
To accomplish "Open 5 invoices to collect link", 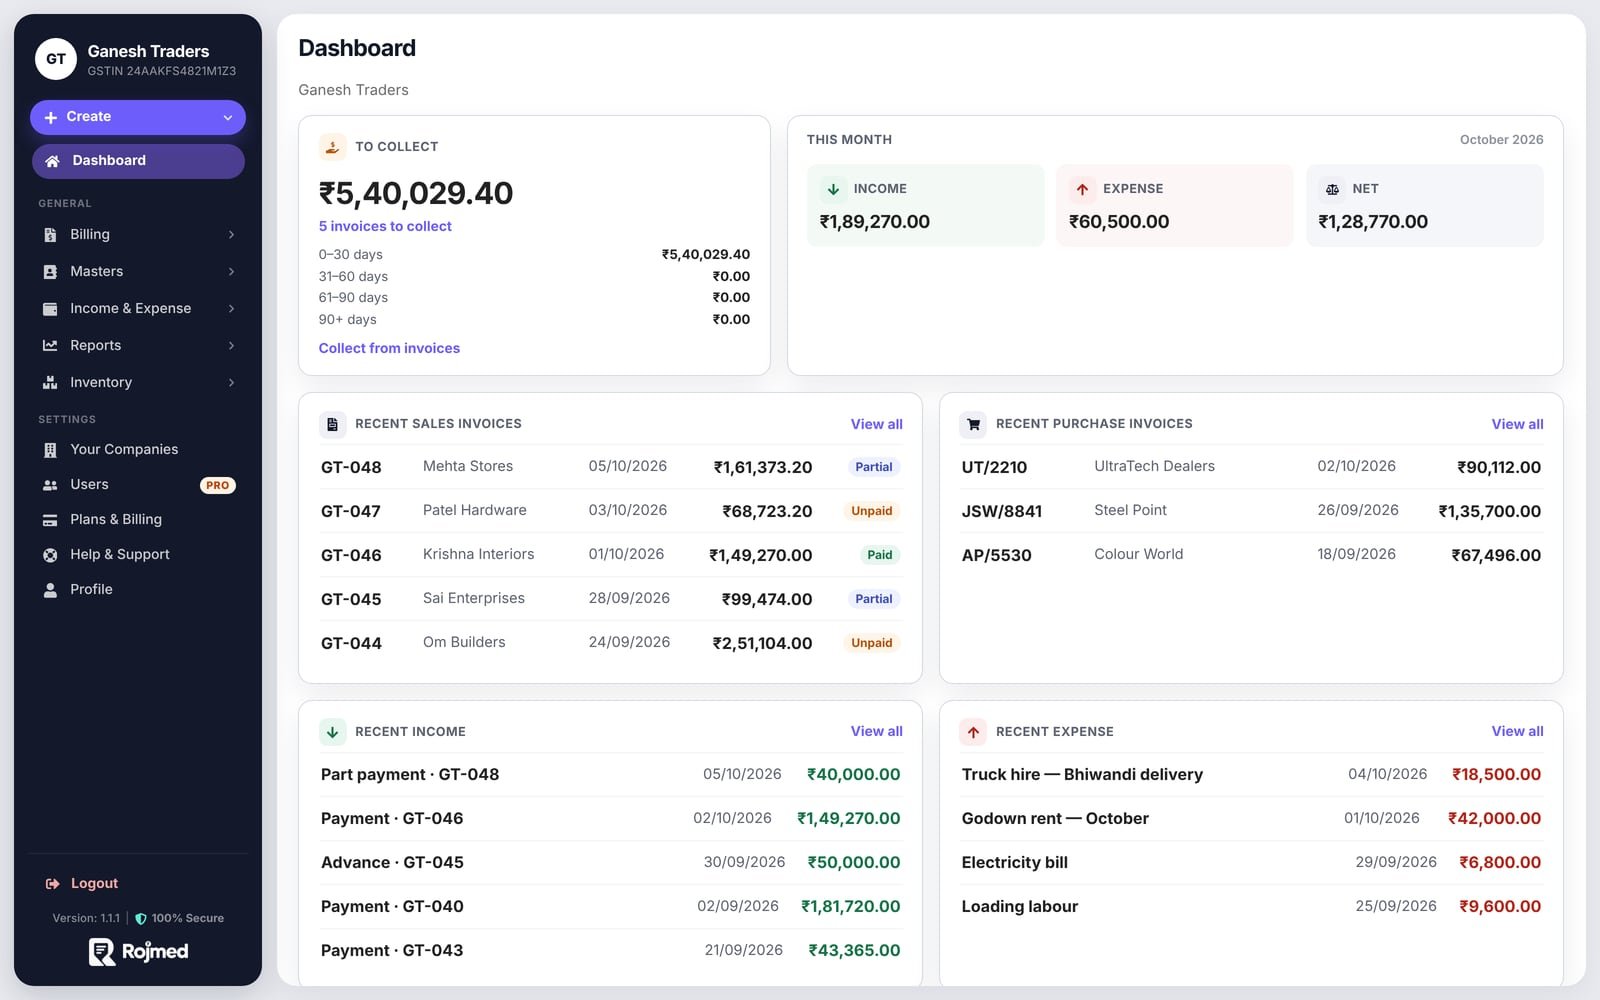I will [x=385, y=227].
